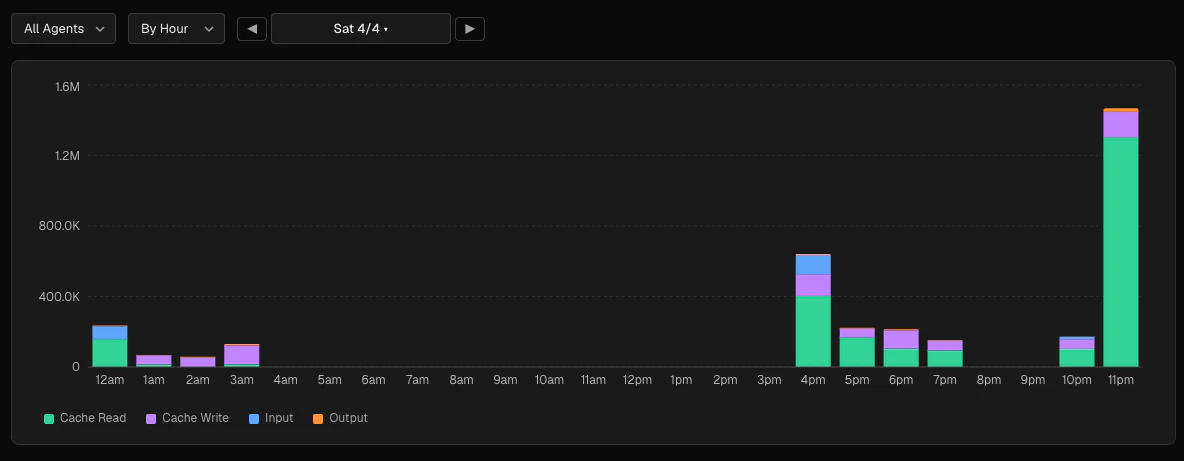Open the All Agents dropdown
This screenshot has height=461, width=1184.
[x=63, y=29]
